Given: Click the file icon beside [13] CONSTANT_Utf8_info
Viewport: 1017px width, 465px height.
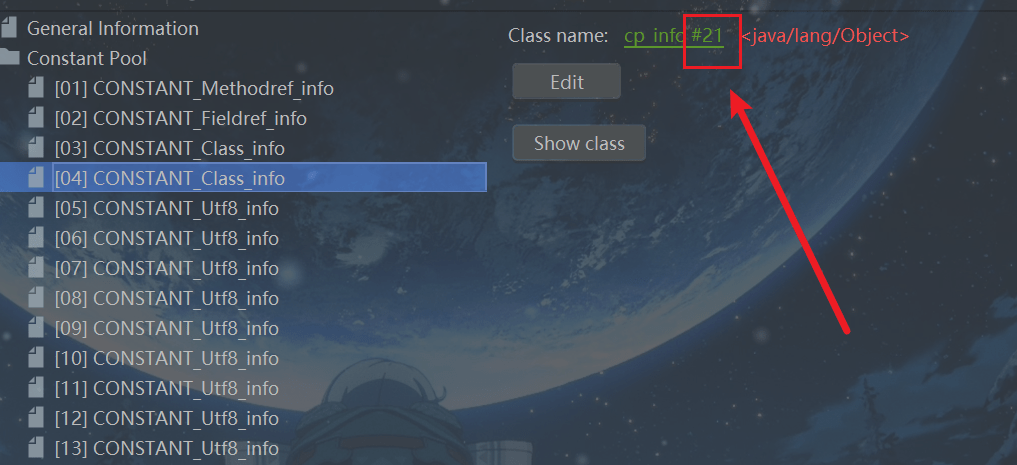Looking at the screenshot, I should (36, 447).
